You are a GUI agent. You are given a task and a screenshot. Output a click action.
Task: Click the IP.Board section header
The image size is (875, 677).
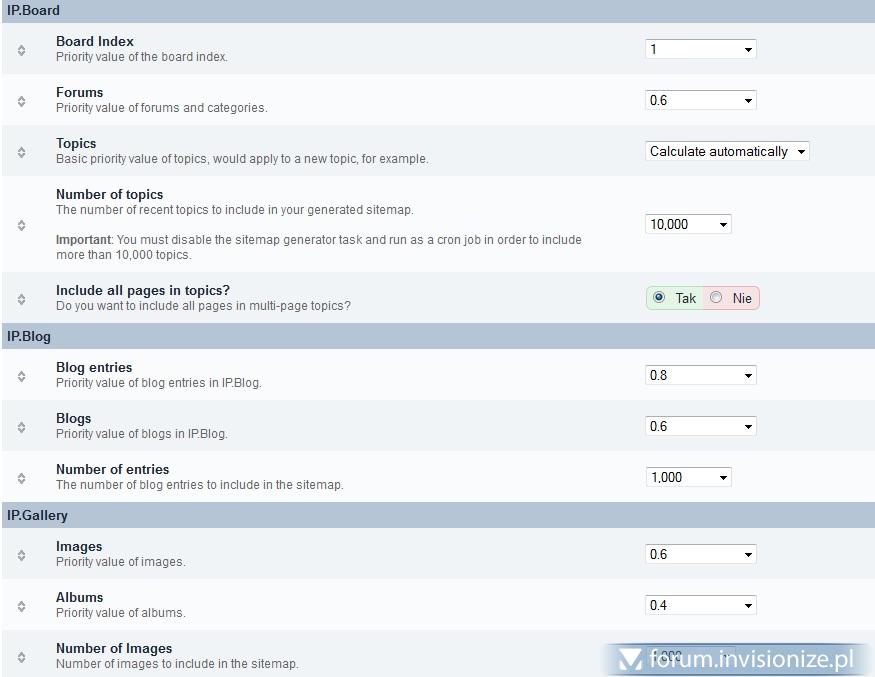34,10
